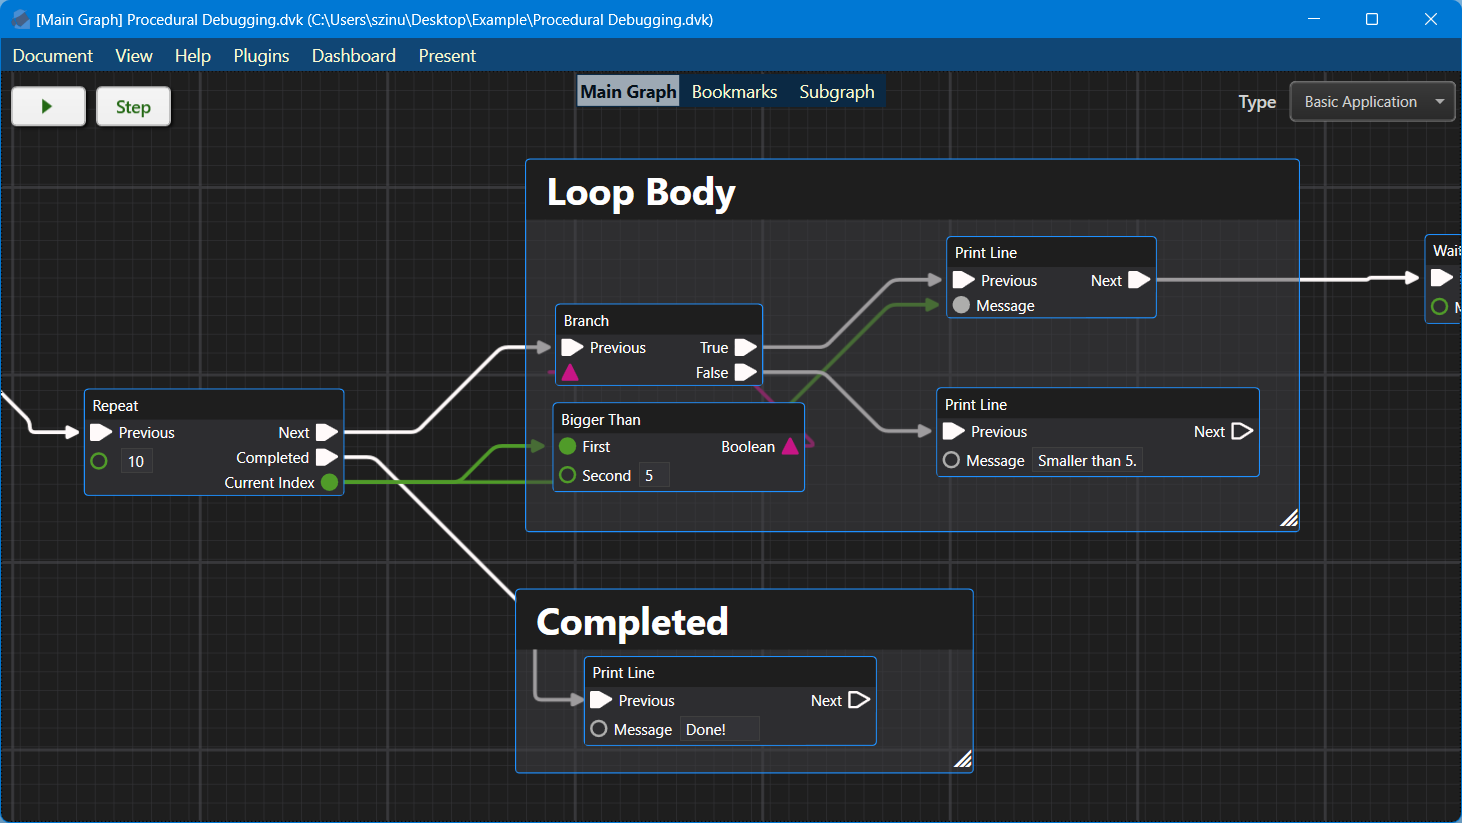Click the Type label
The width and height of the screenshot is (1462, 823).
(x=1257, y=101)
